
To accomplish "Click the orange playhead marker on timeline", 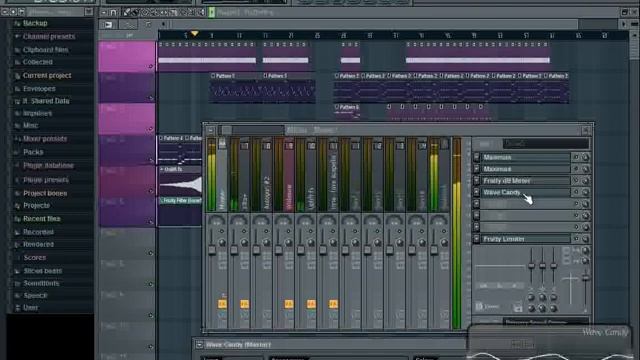I will (195, 34).
